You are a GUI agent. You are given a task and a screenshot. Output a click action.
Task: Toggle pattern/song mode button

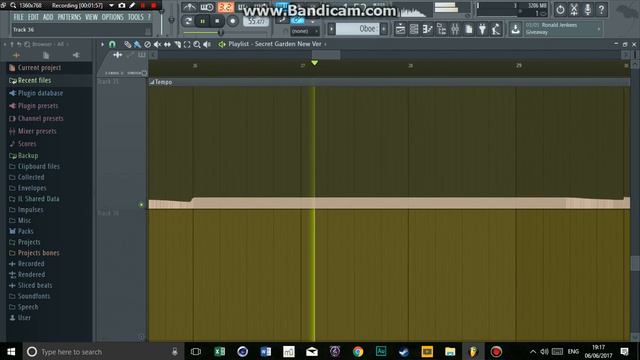tap(188, 21)
